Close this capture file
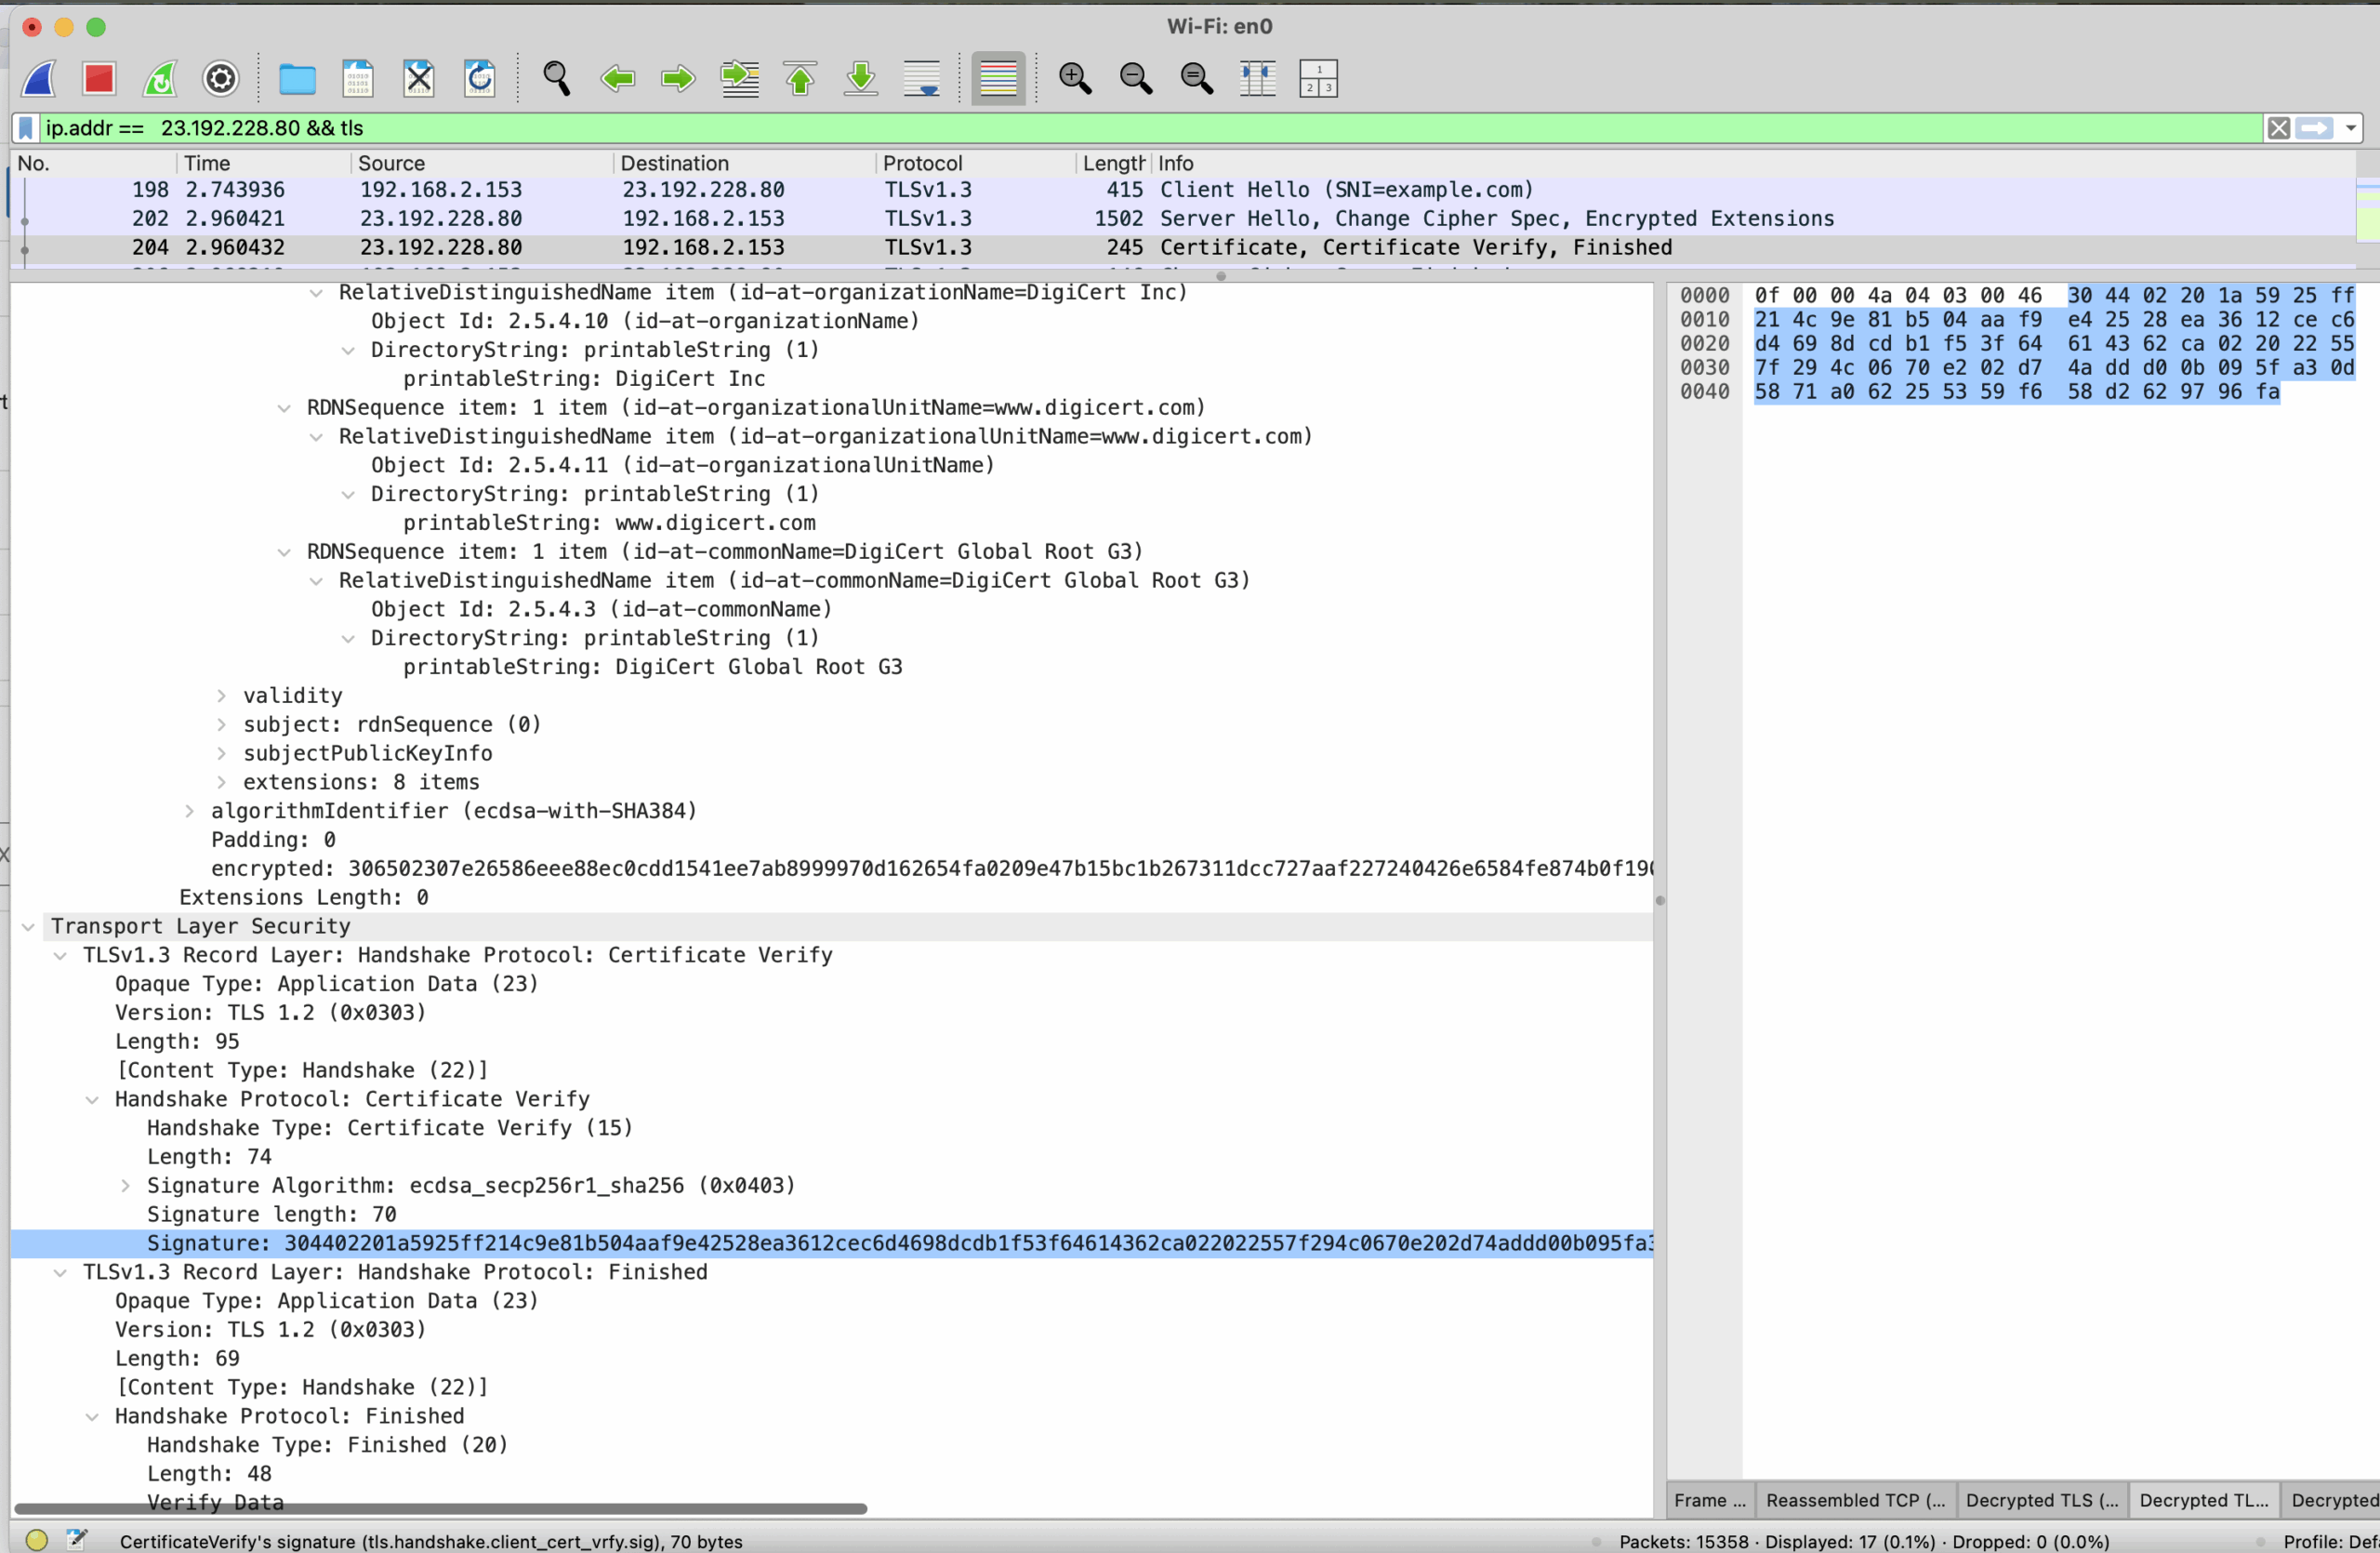2380x1553 pixels. (x=419, y=78)
